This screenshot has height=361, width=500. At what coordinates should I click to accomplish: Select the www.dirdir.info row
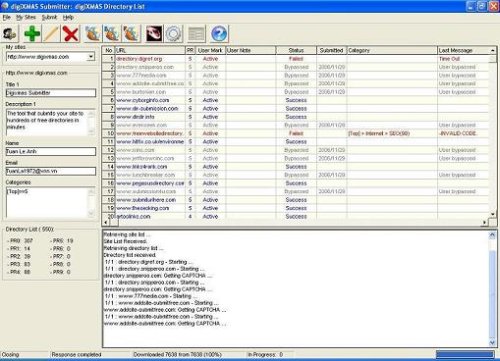point(296,117)
